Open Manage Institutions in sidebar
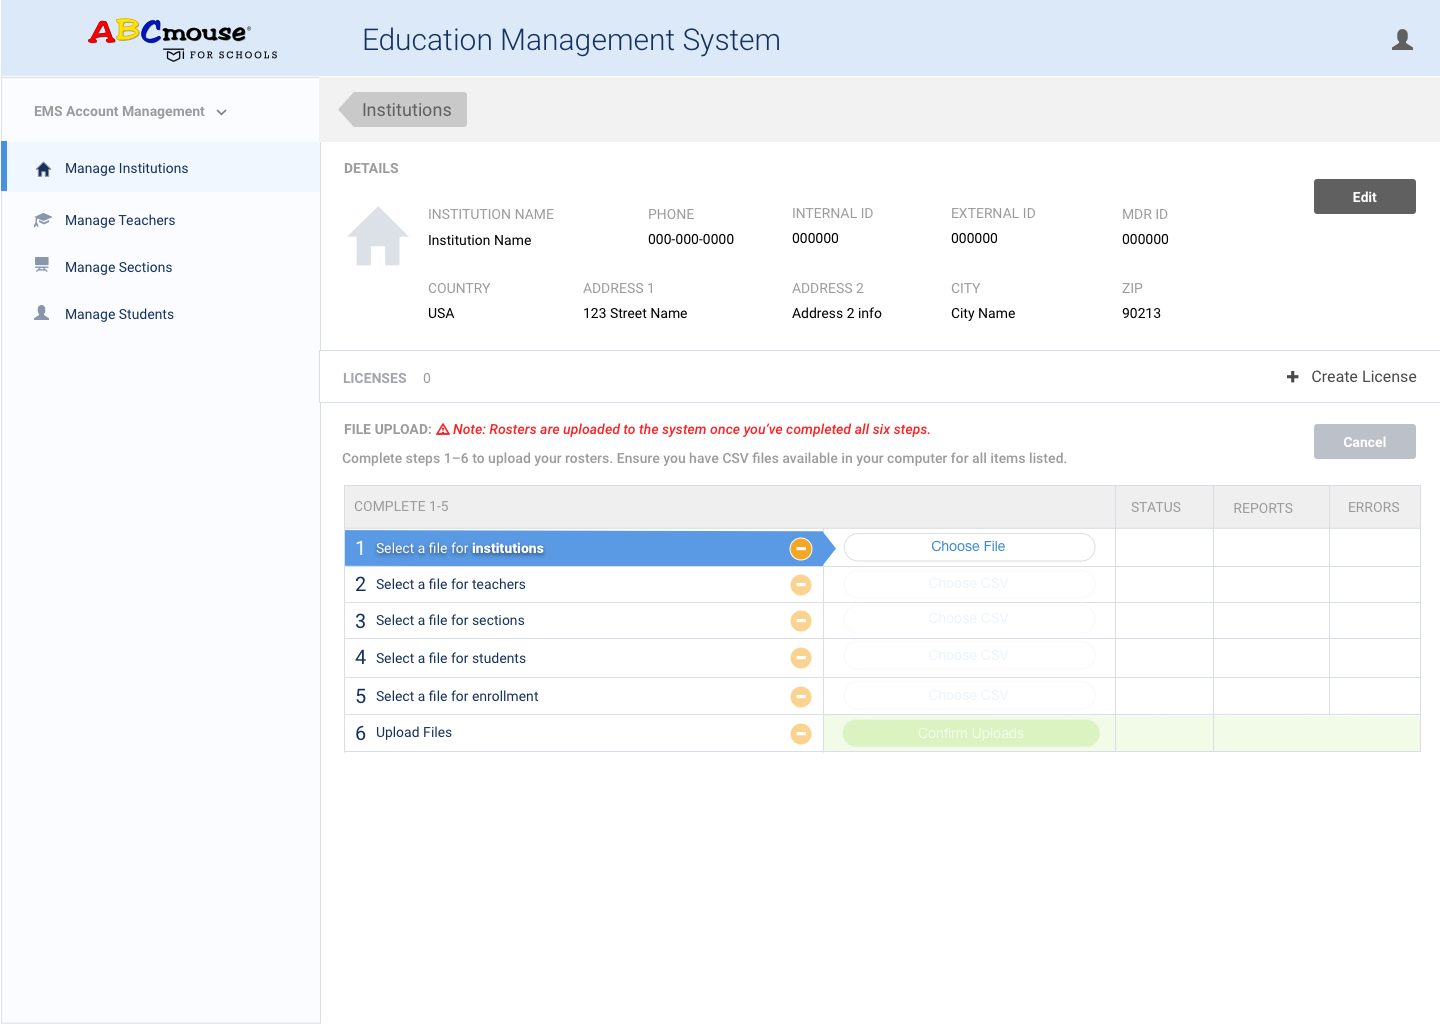 click(x=162, y=167)
